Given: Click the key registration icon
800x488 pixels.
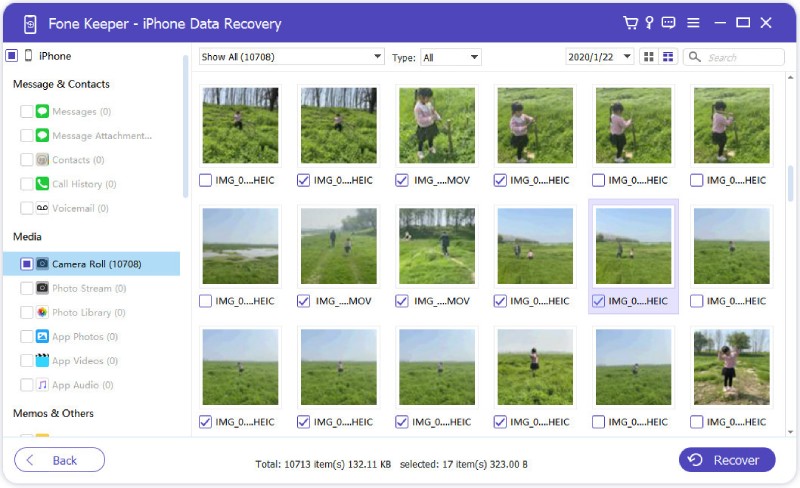Looking at the screenshot, I should pyautogui.click(x=649, y=22).
